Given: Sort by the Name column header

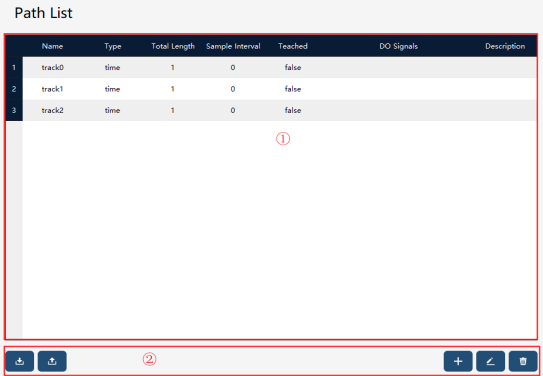Looking at the screenshot, I should tap(52, 46).
